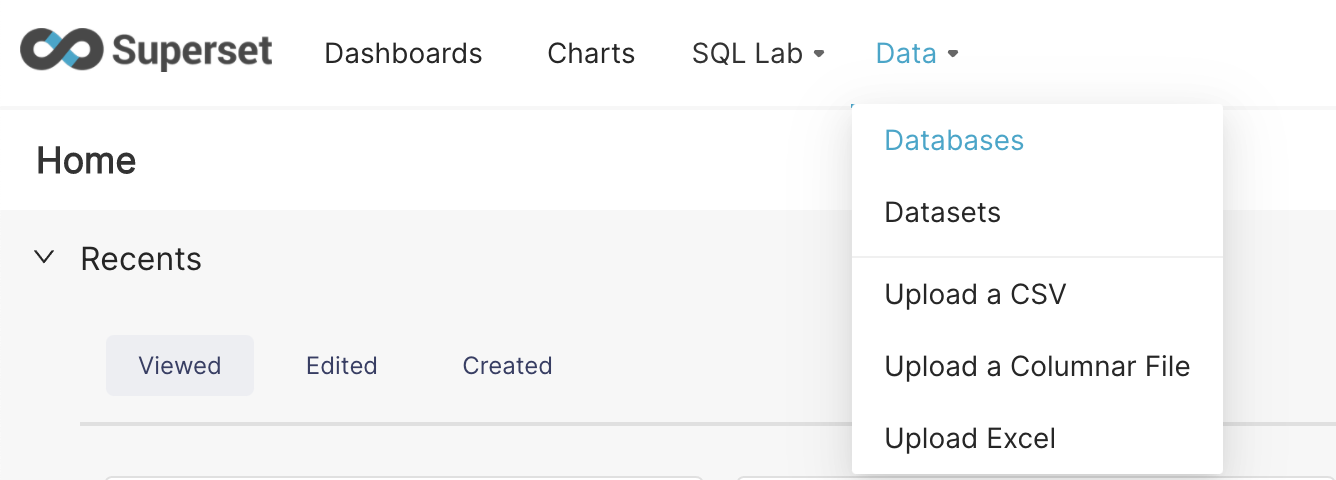The width and height of the screenshot is (1336, 480).
Task: Select Datasets from the Data dropdown
Action: pyautogui.click(x=942, y=212)
